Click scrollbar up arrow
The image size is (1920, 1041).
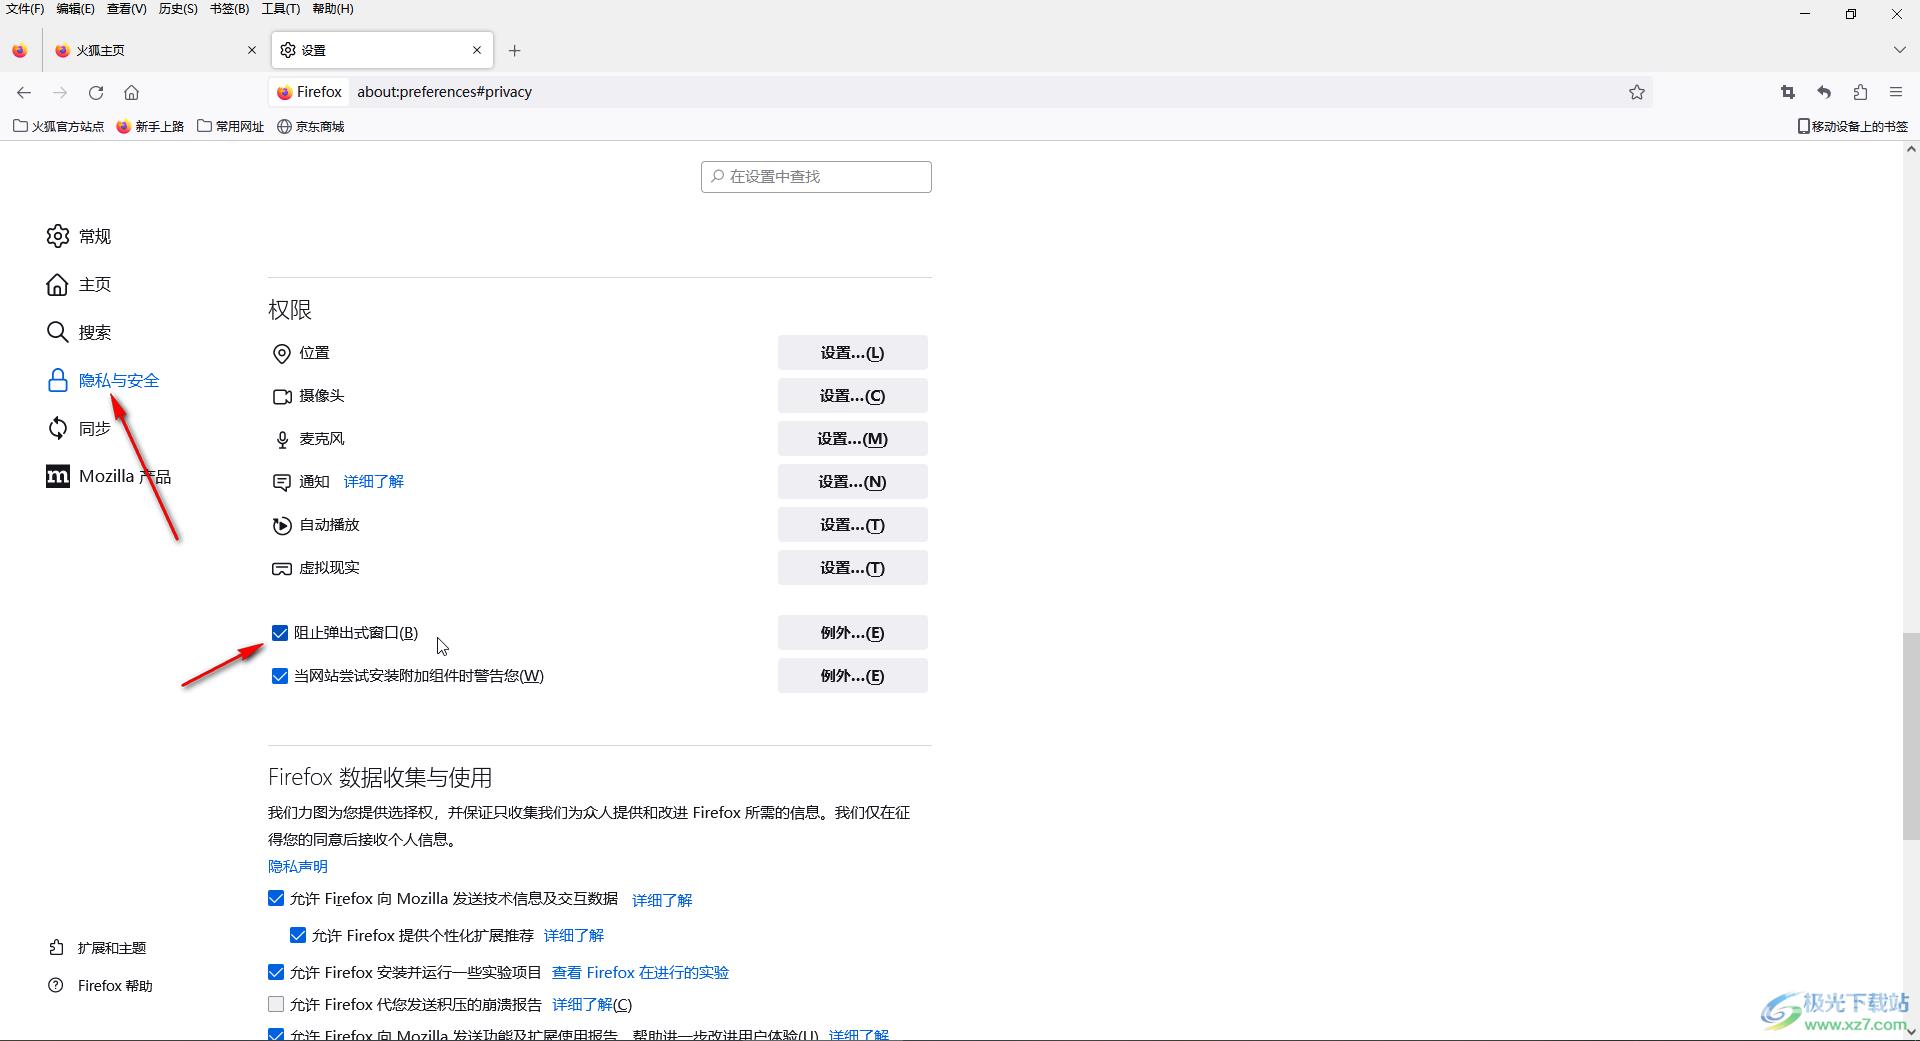[x=1910, y=149]
